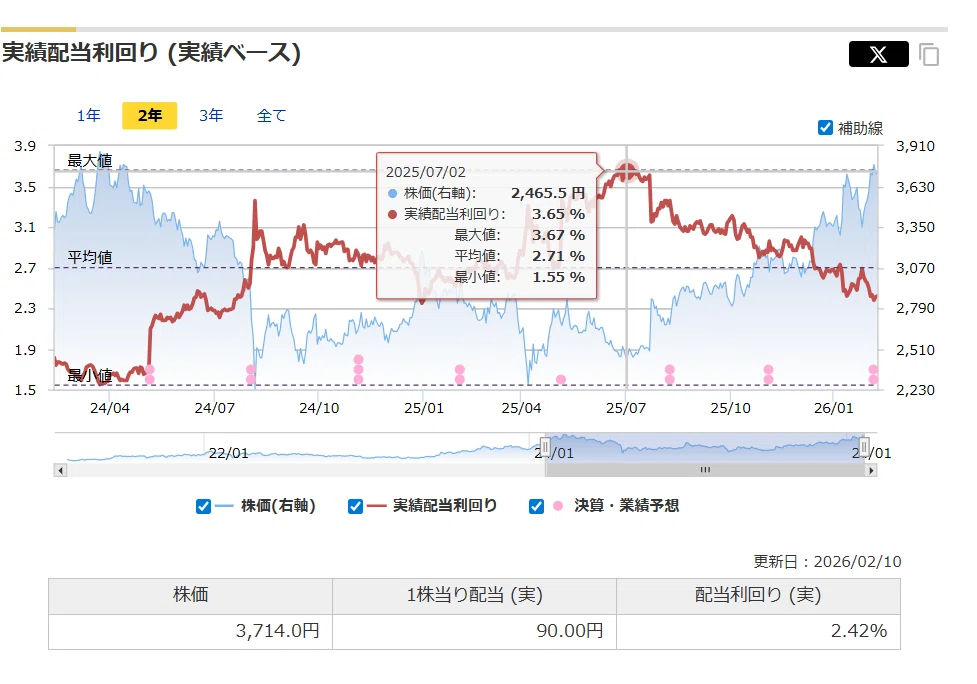Click the pink earnings marker near 25/05
This screenshot has width=977, height=684.
(x=561, y=379)
